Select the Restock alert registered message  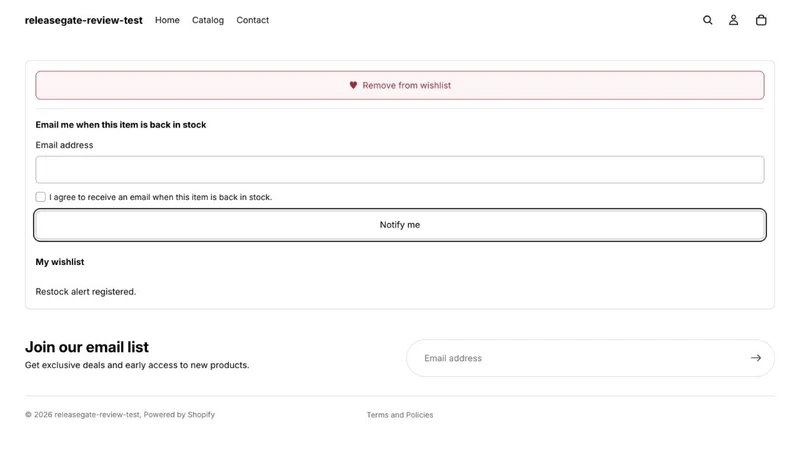click(x=86, y=292)
